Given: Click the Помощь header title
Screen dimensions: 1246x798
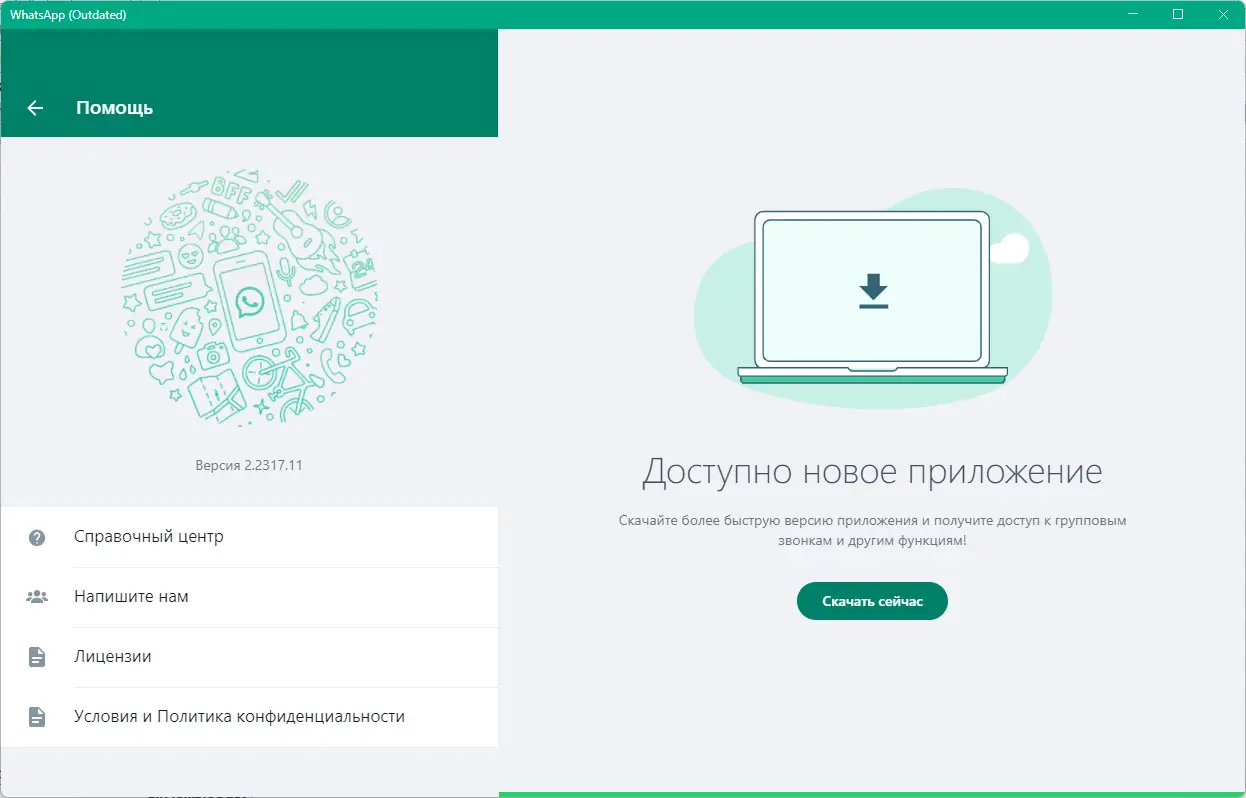Looking at the screenshot, I should (x=114, y=108).
